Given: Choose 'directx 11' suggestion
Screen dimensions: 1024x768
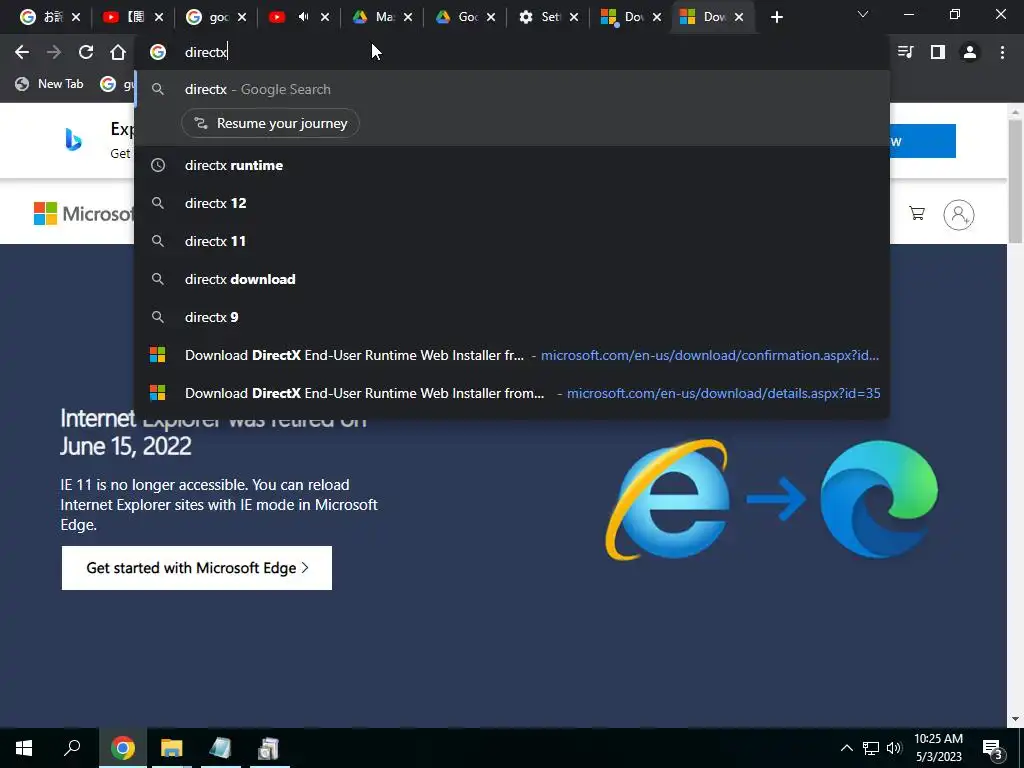Looking at the screenshot, I should click(x=511, y=241).
